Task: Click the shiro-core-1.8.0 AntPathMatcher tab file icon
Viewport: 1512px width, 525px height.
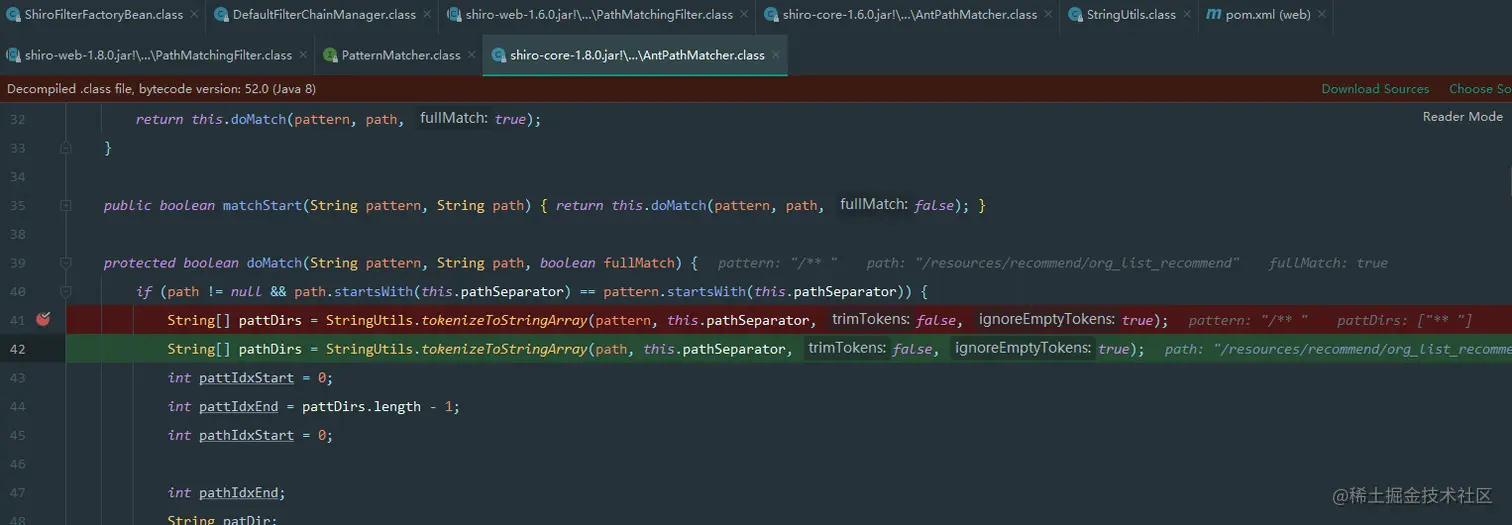Action: tap(498, 55)
